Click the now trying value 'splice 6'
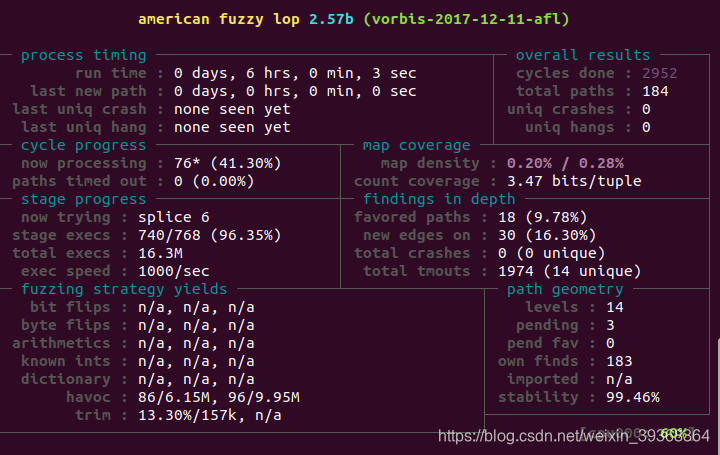Screen dimensions: 720x455 click(174, 217)
